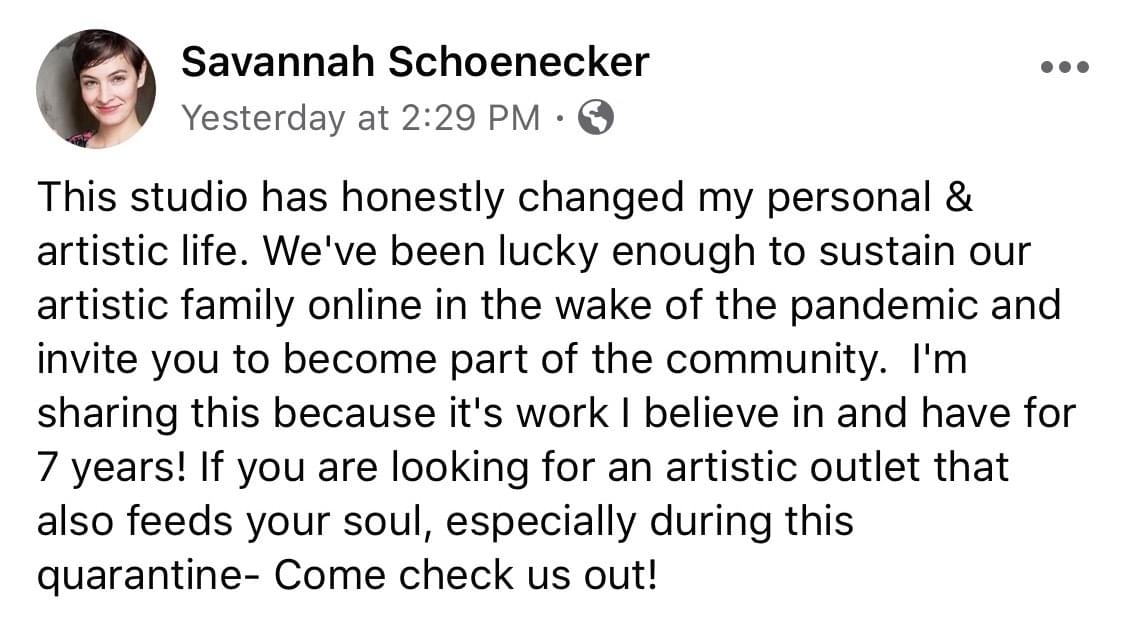Click the author name Savannah Schoenecker
The height and width of the screenshot is (624, 1124).
415,64
